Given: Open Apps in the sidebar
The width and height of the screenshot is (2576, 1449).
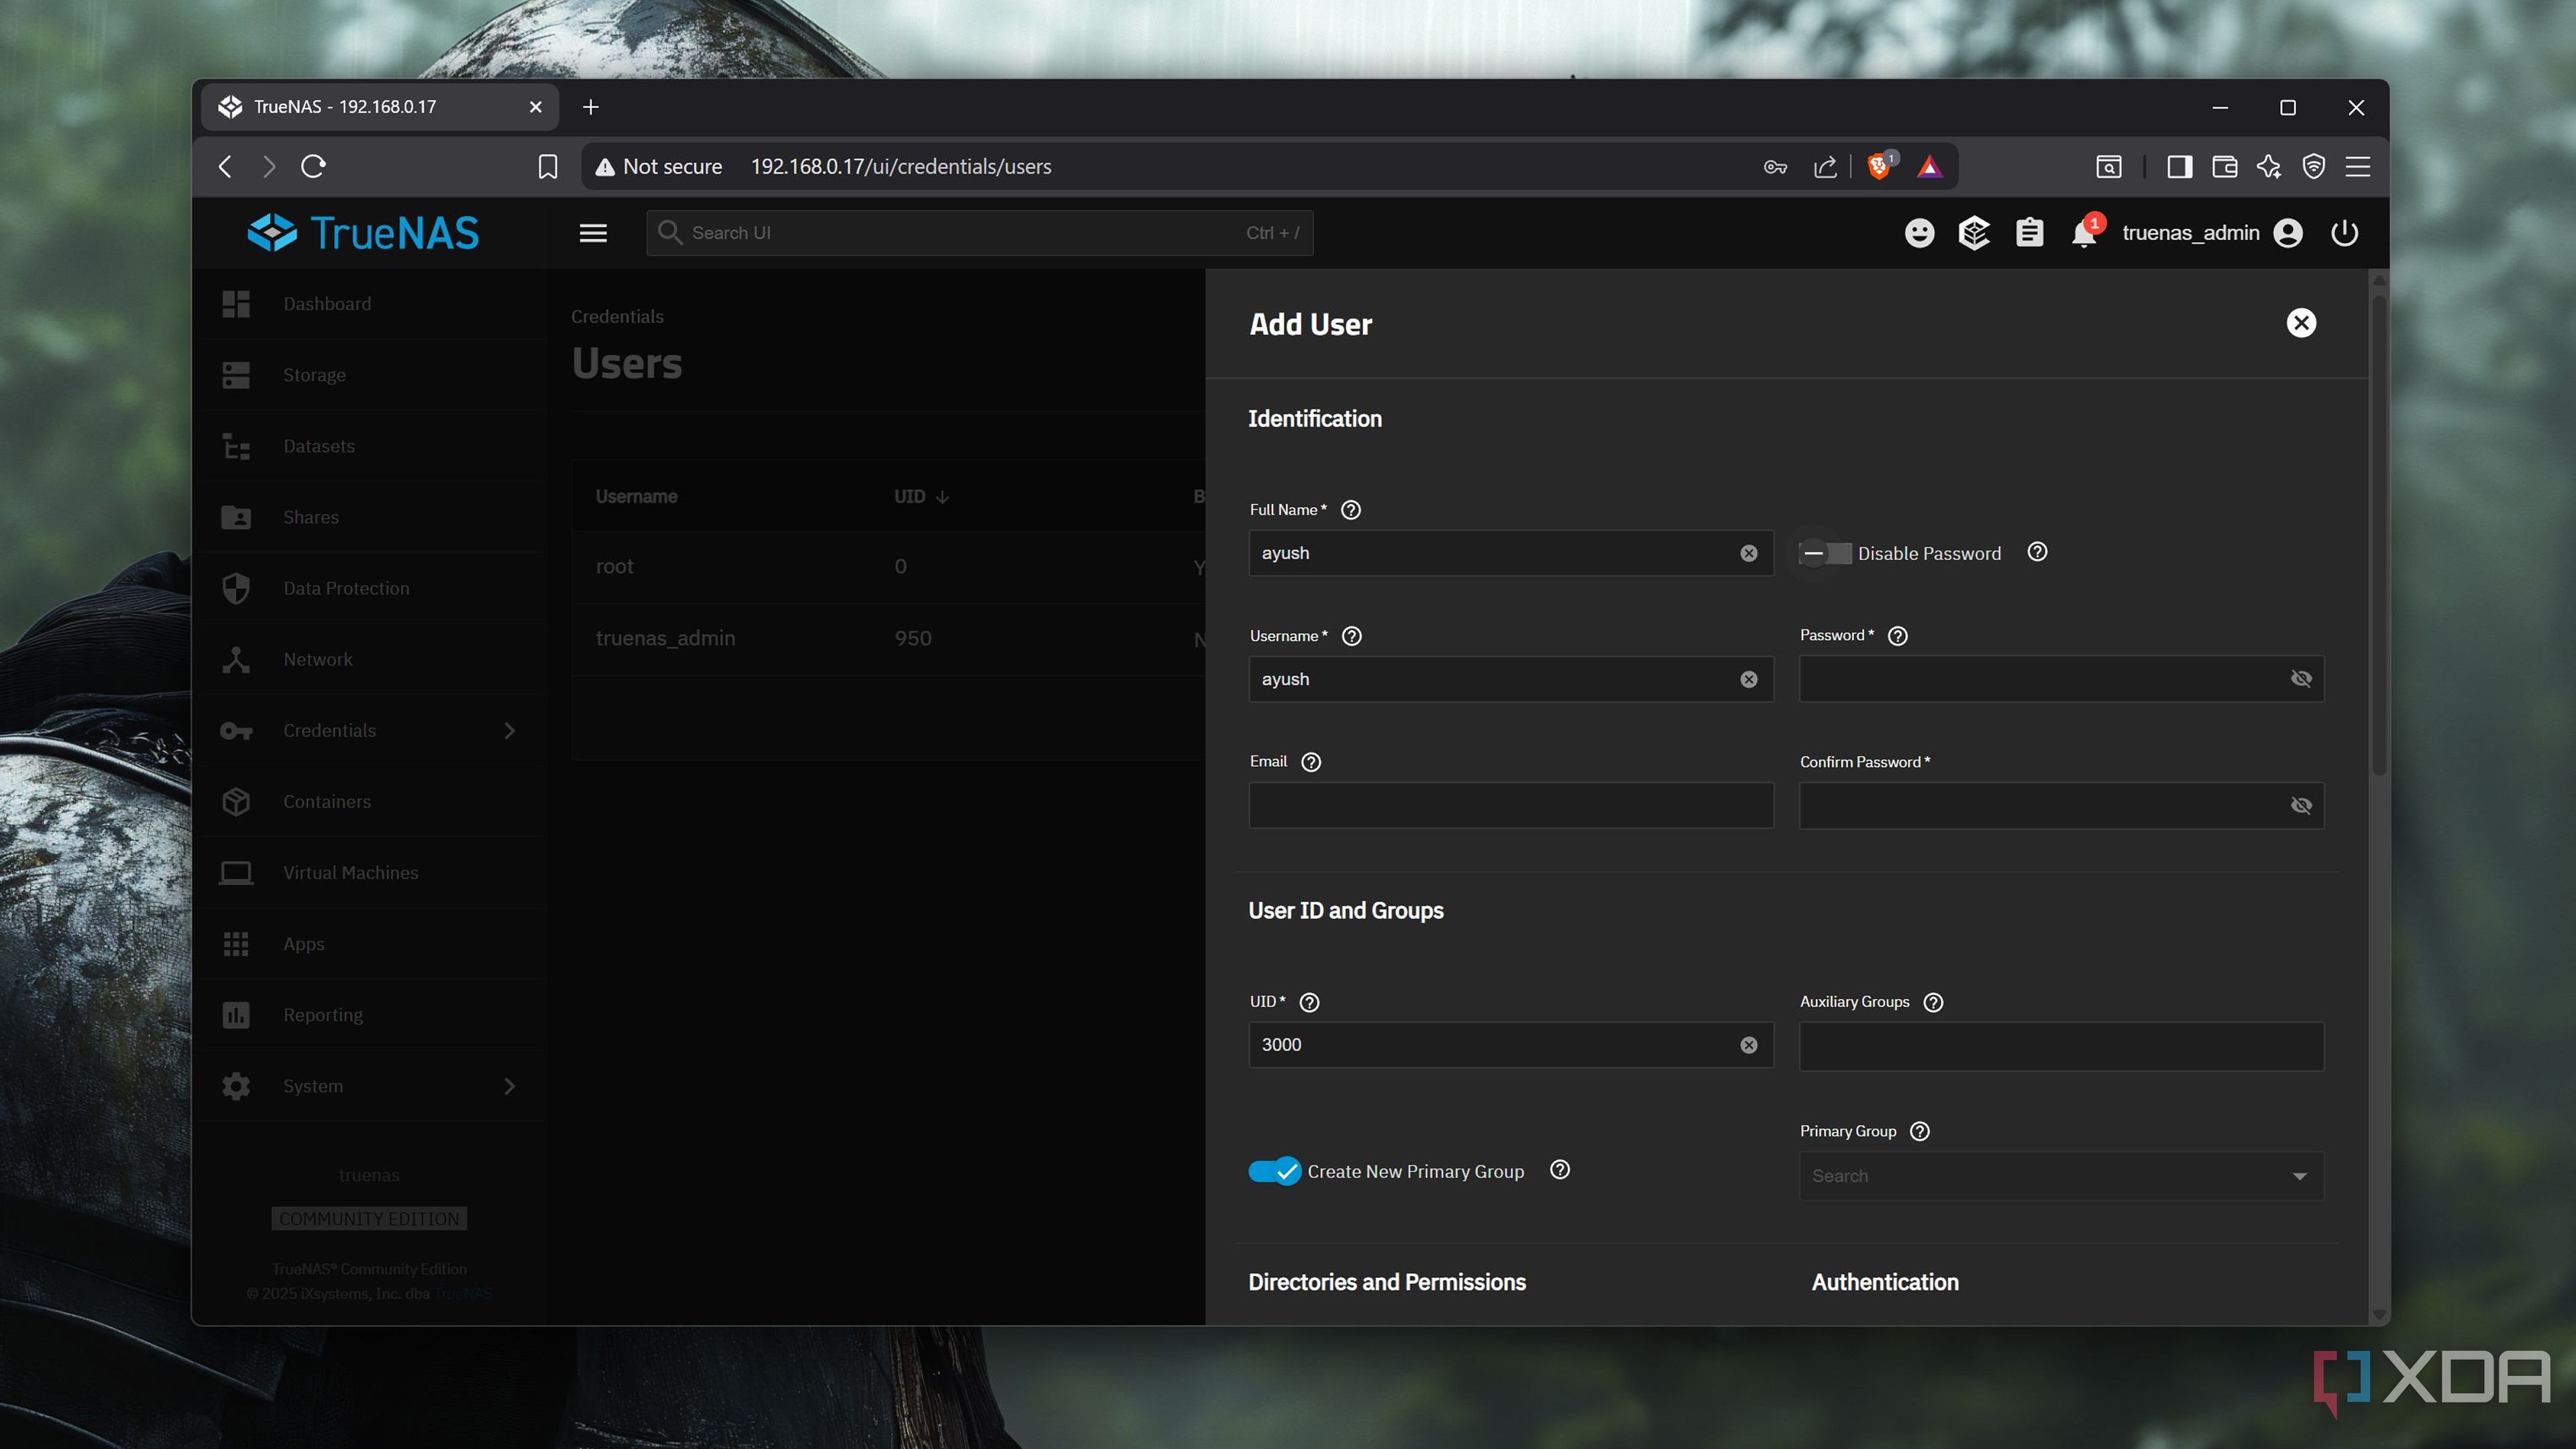Looking at the screenshot, I should (x=370, y=944).
